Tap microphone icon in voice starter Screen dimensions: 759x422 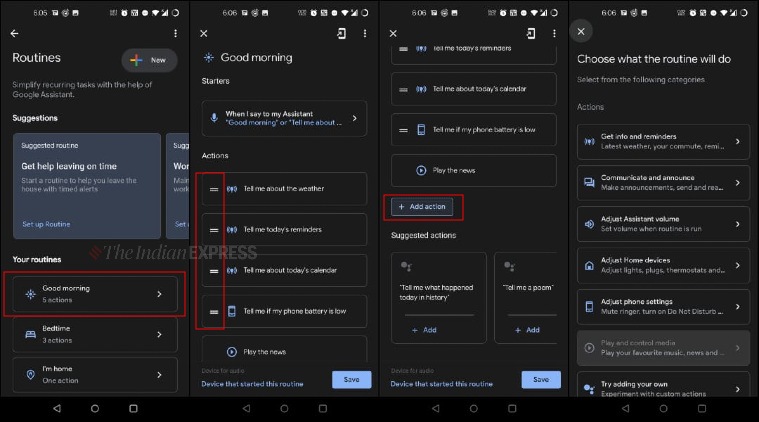coord(214,118)
